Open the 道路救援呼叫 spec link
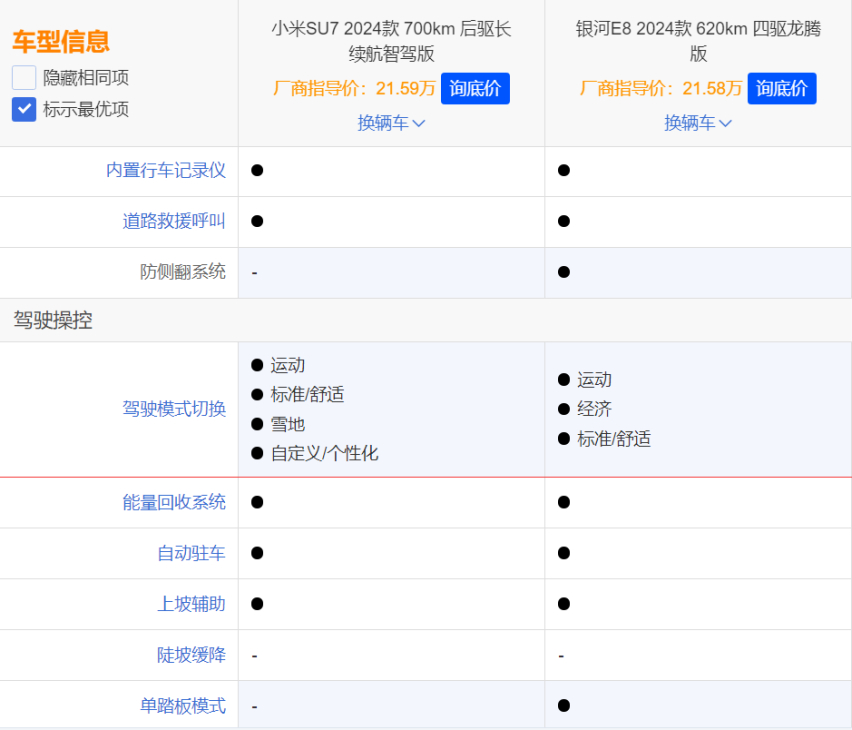 [x=174, y=221]
